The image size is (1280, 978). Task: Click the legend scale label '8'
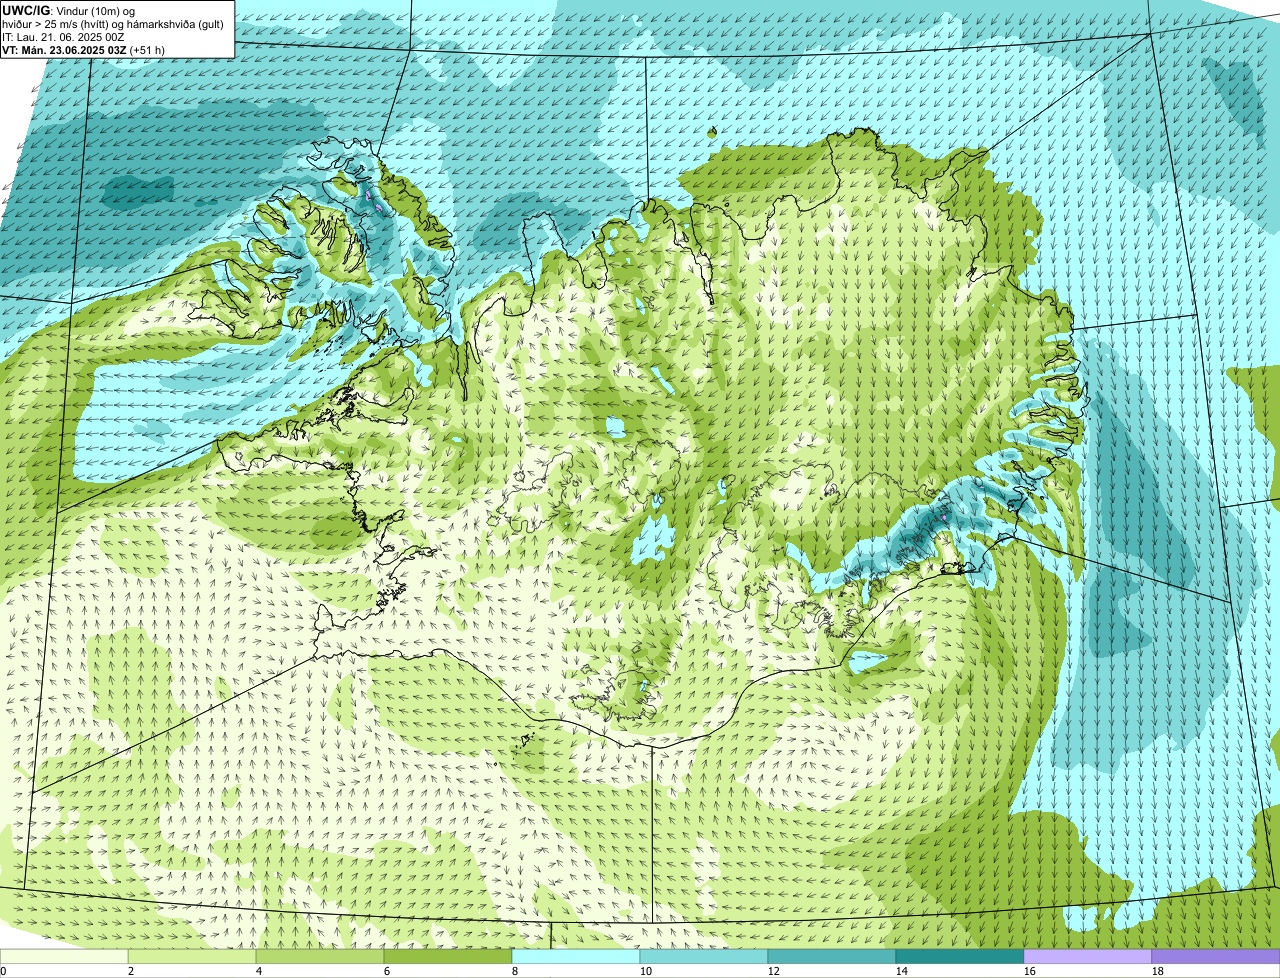click(516, 971)
